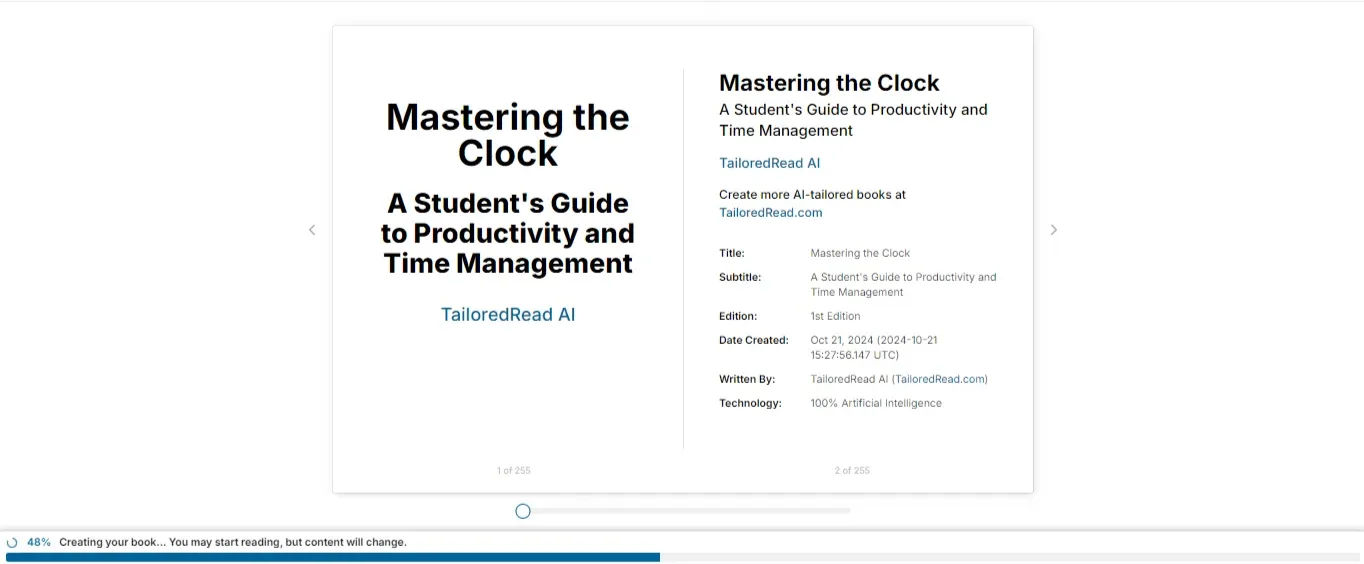Click the '1st Edition' value text

835,316
